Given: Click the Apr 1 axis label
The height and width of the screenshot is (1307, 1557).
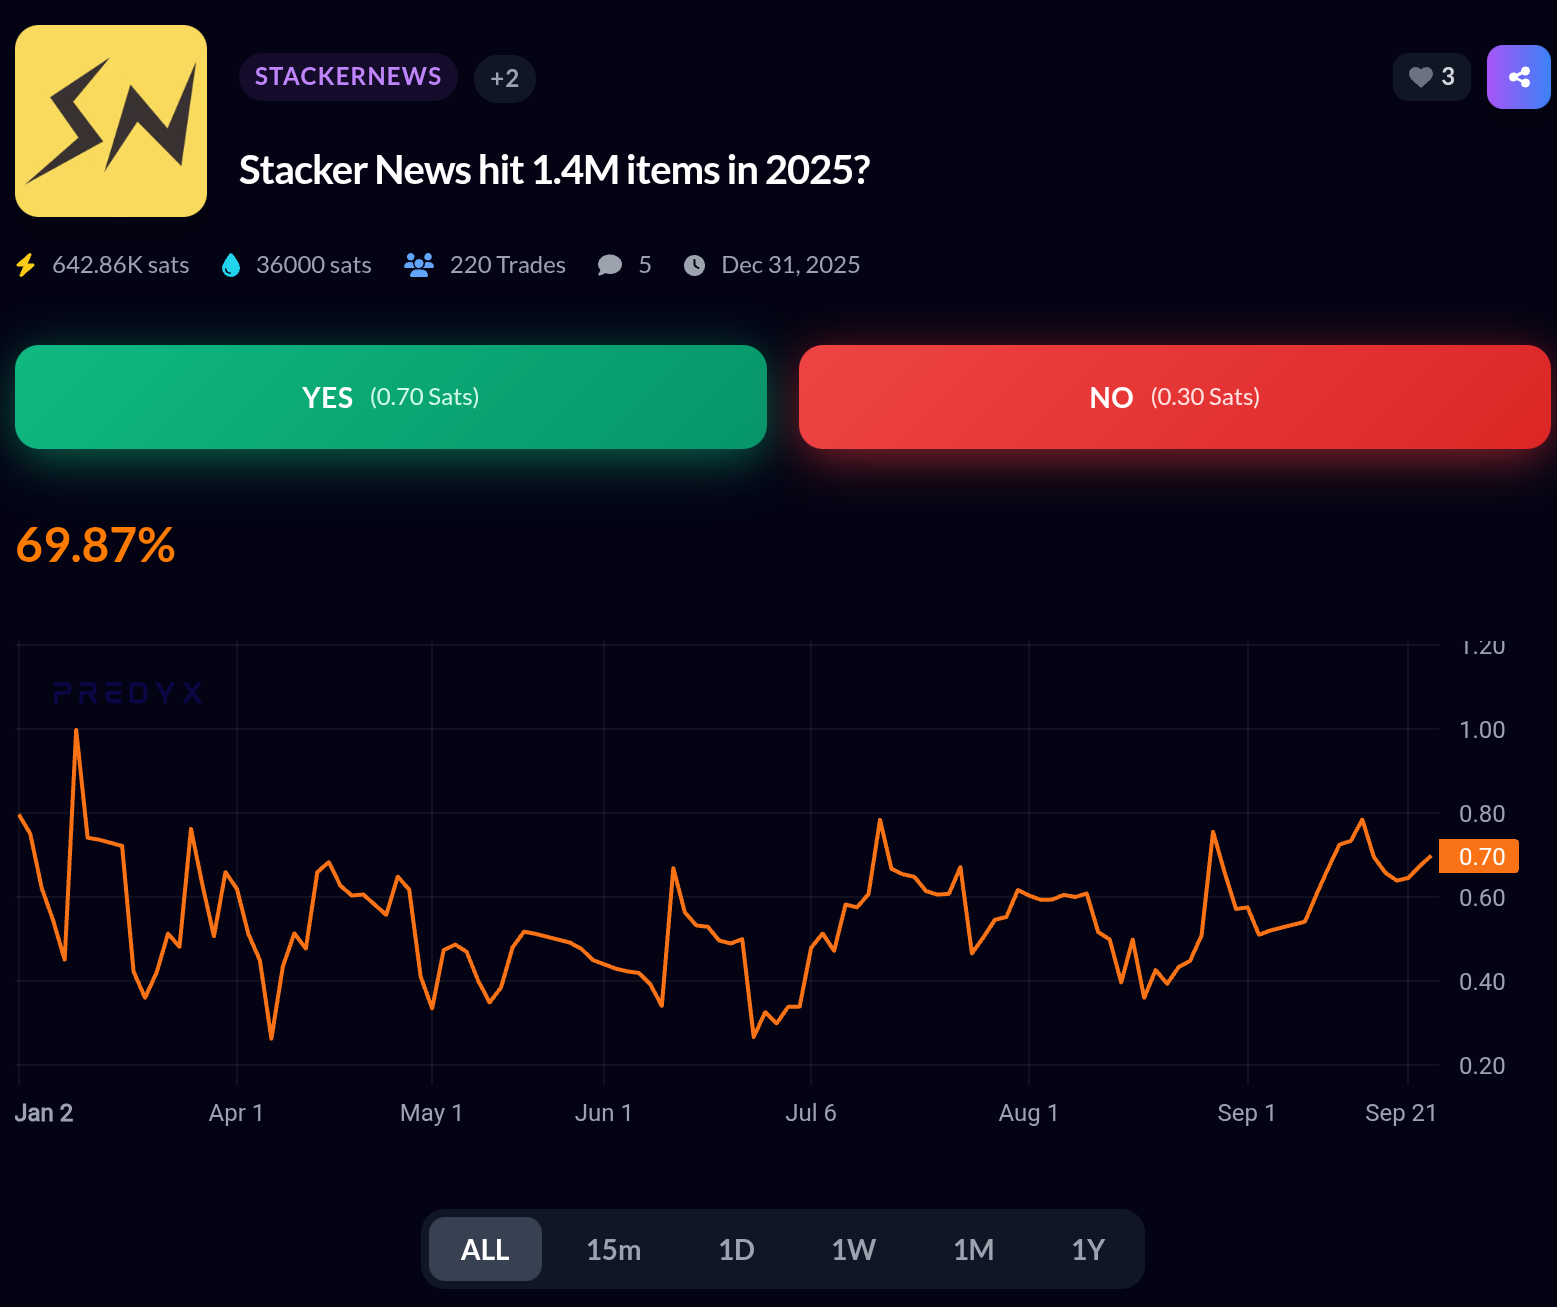Looking at the screenshot, I should coord(236,1113).
